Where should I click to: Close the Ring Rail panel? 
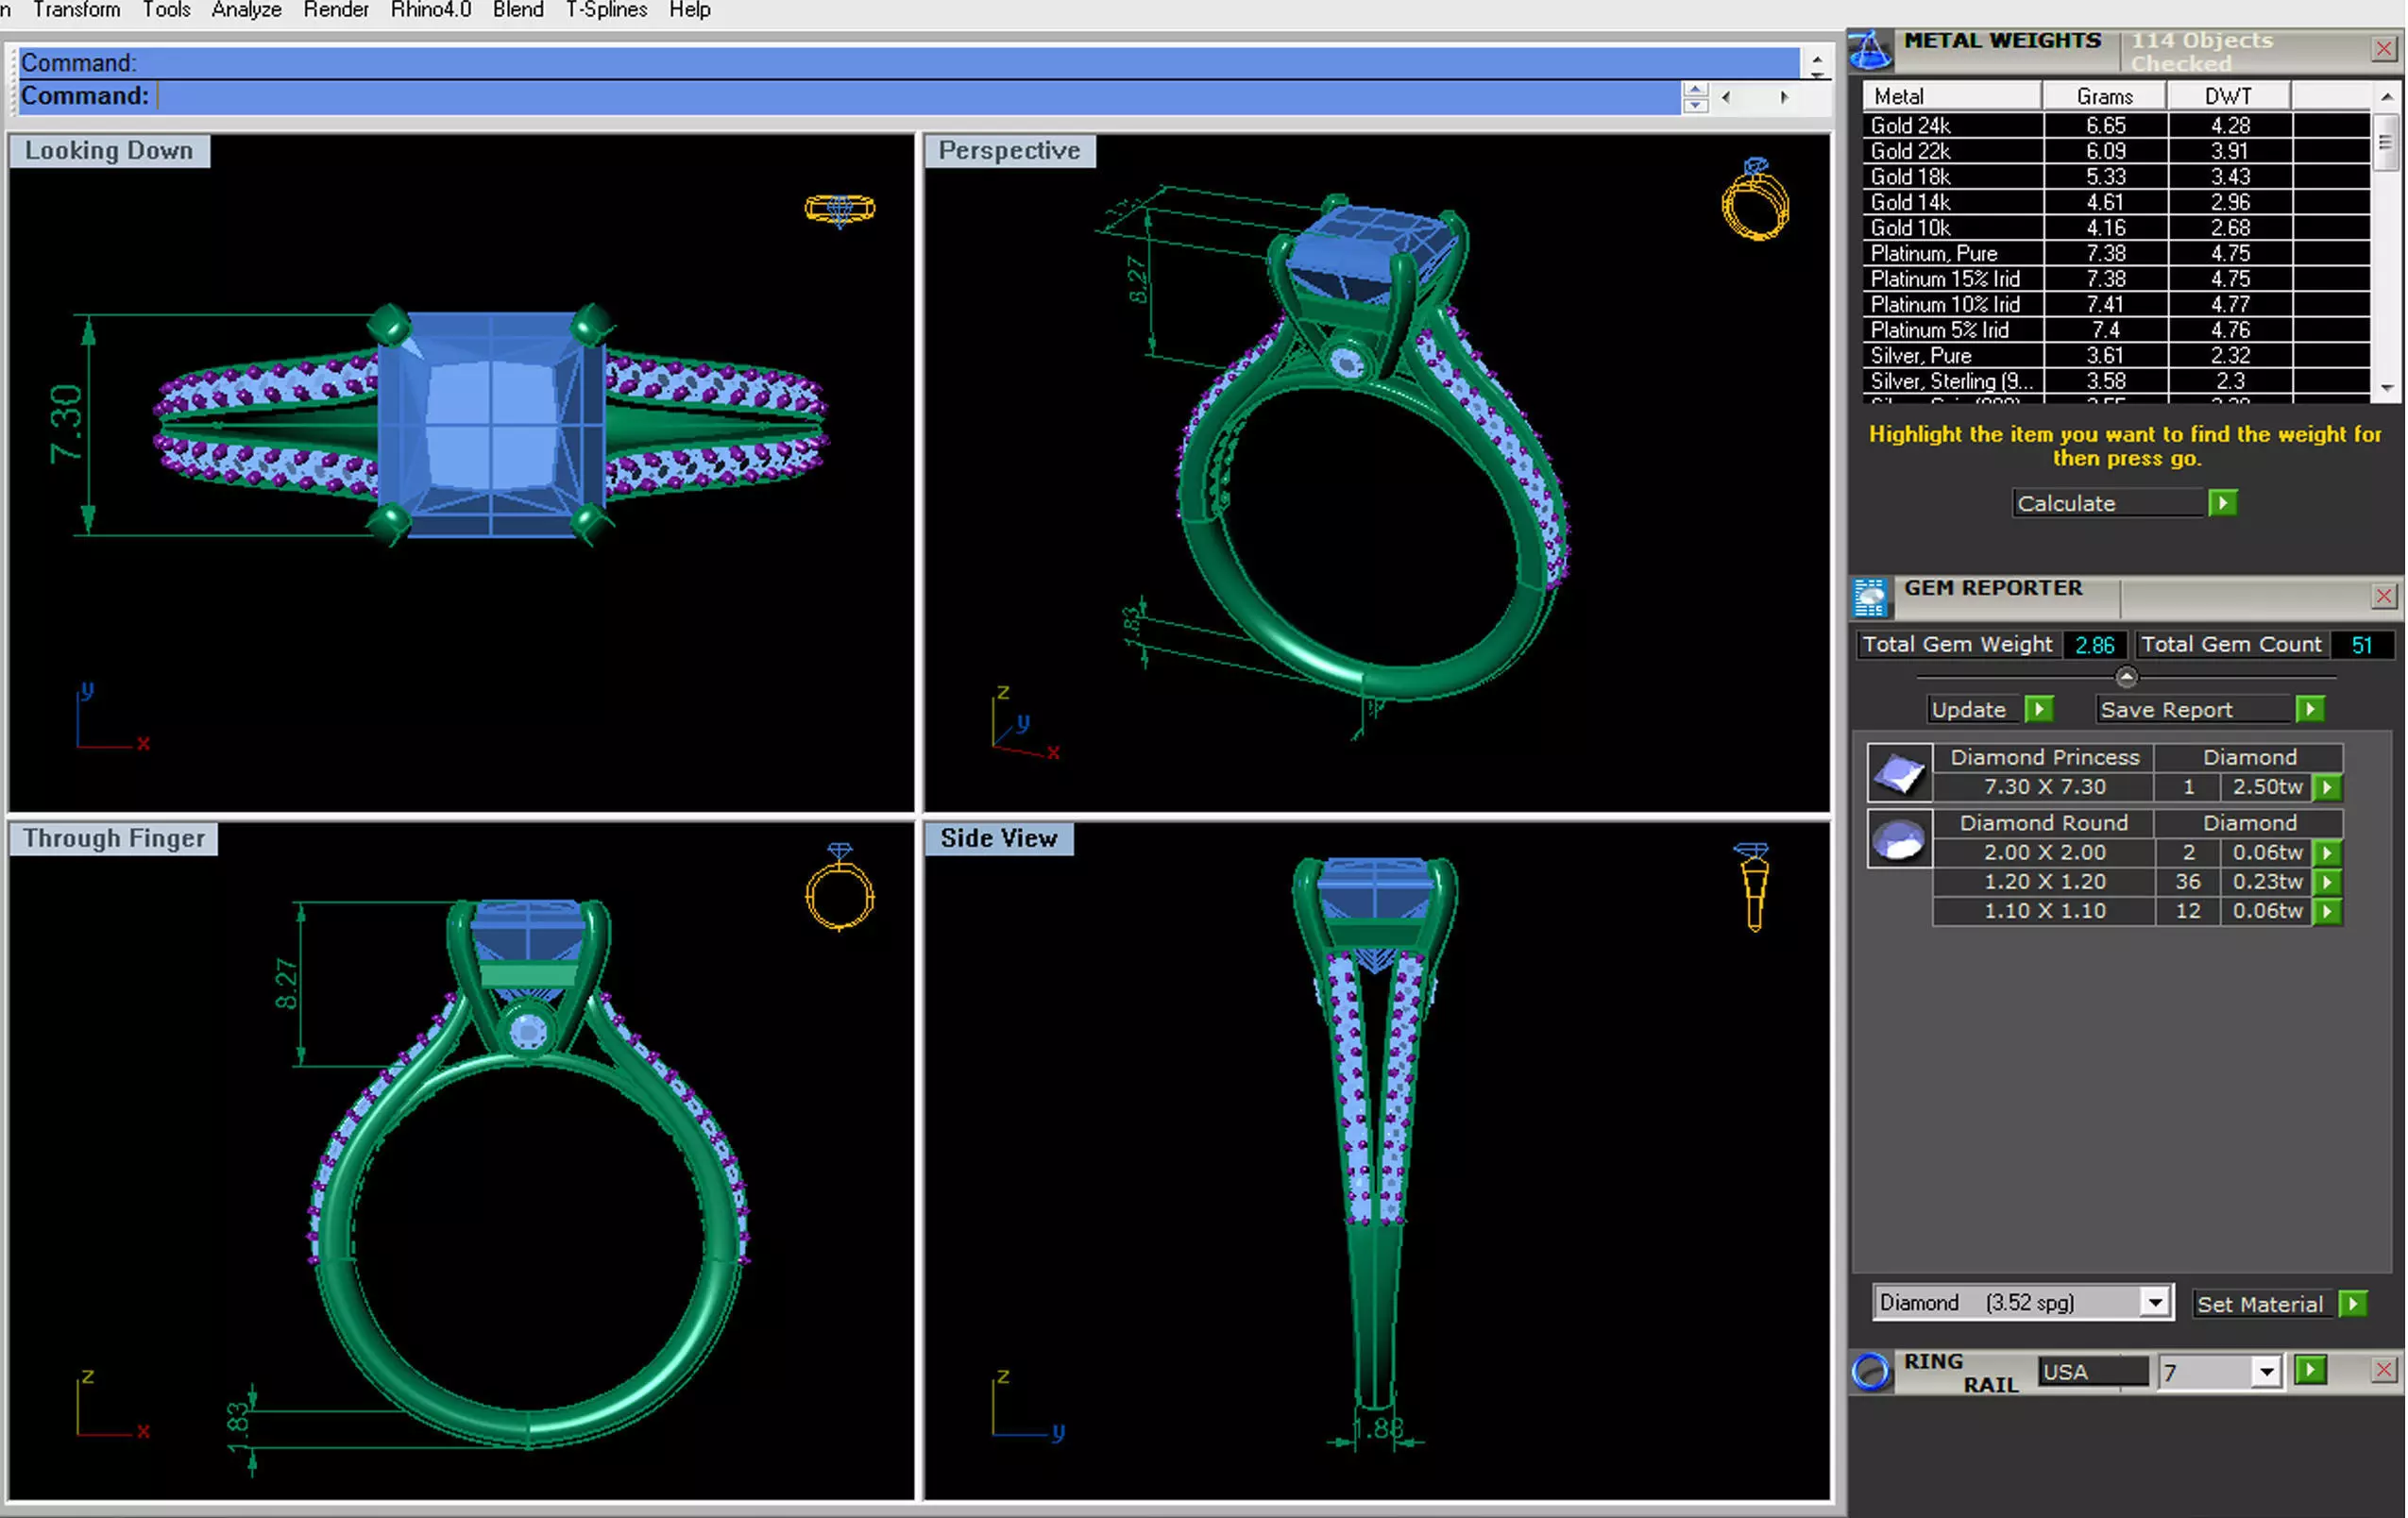(2383, 1369)
